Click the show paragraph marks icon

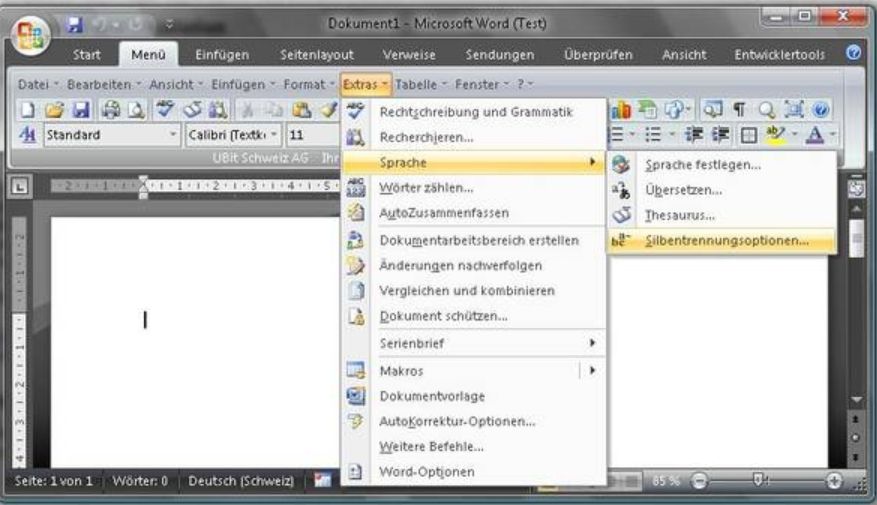click(739, 110)
